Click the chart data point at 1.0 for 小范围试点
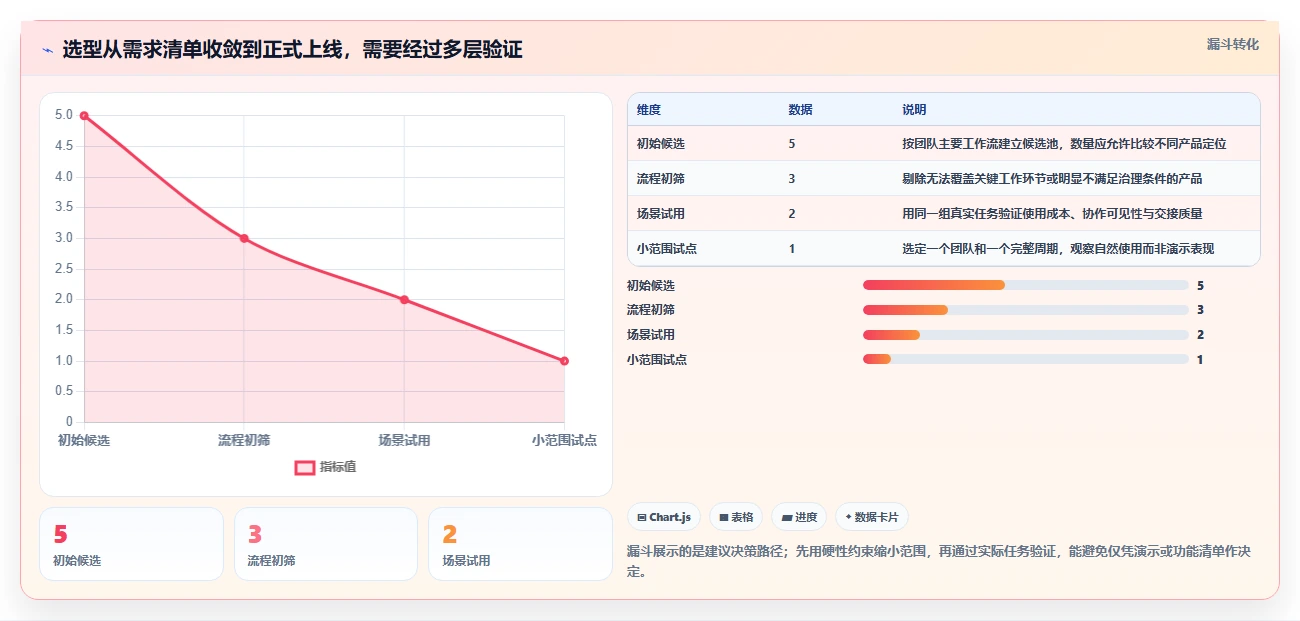Image resolution: width=1300 pixels, height=621 pixels. 564,361
